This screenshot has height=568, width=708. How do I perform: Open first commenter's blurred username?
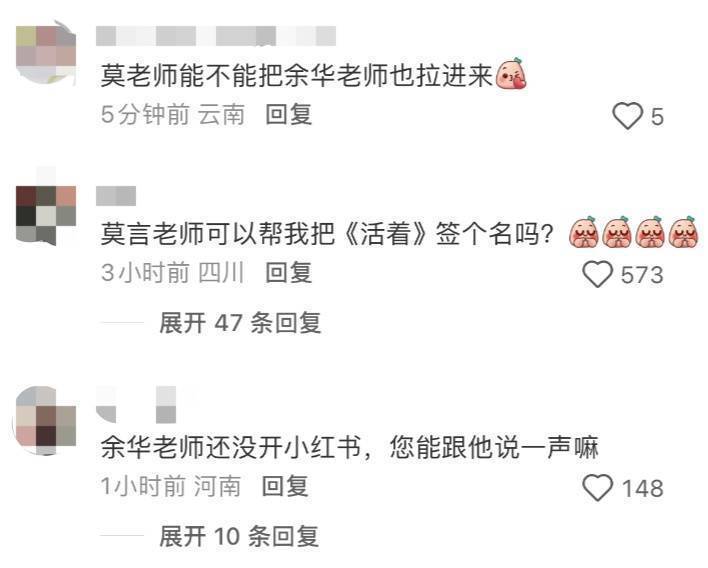point(216,36)
